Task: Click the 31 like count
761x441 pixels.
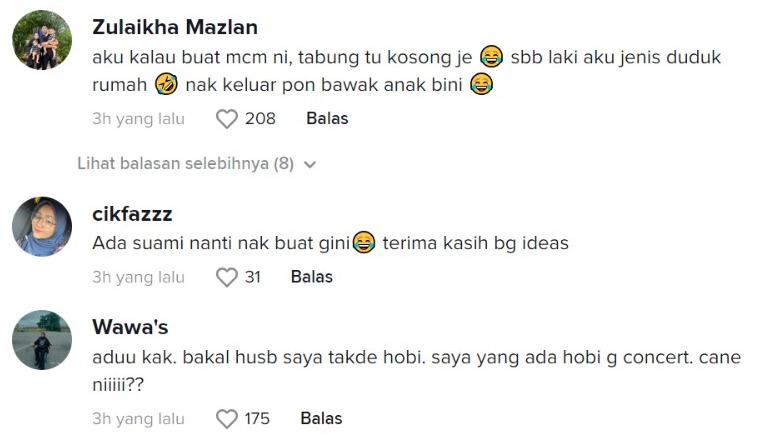Action: point(252,277)
